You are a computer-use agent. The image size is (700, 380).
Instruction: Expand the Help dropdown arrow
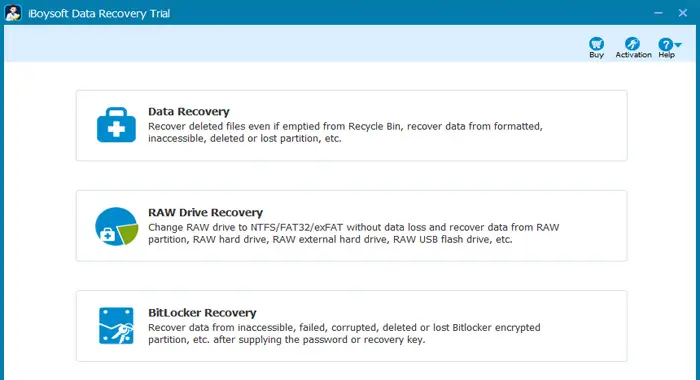[678, 45]
